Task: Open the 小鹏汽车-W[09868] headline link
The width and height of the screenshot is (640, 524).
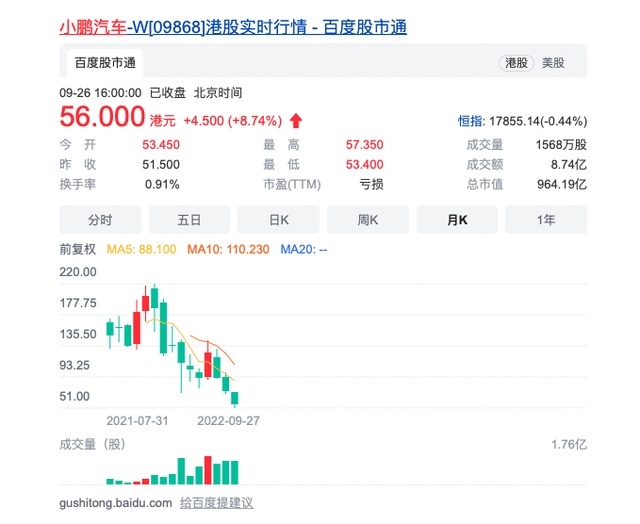Action: [x=233, y=27]
